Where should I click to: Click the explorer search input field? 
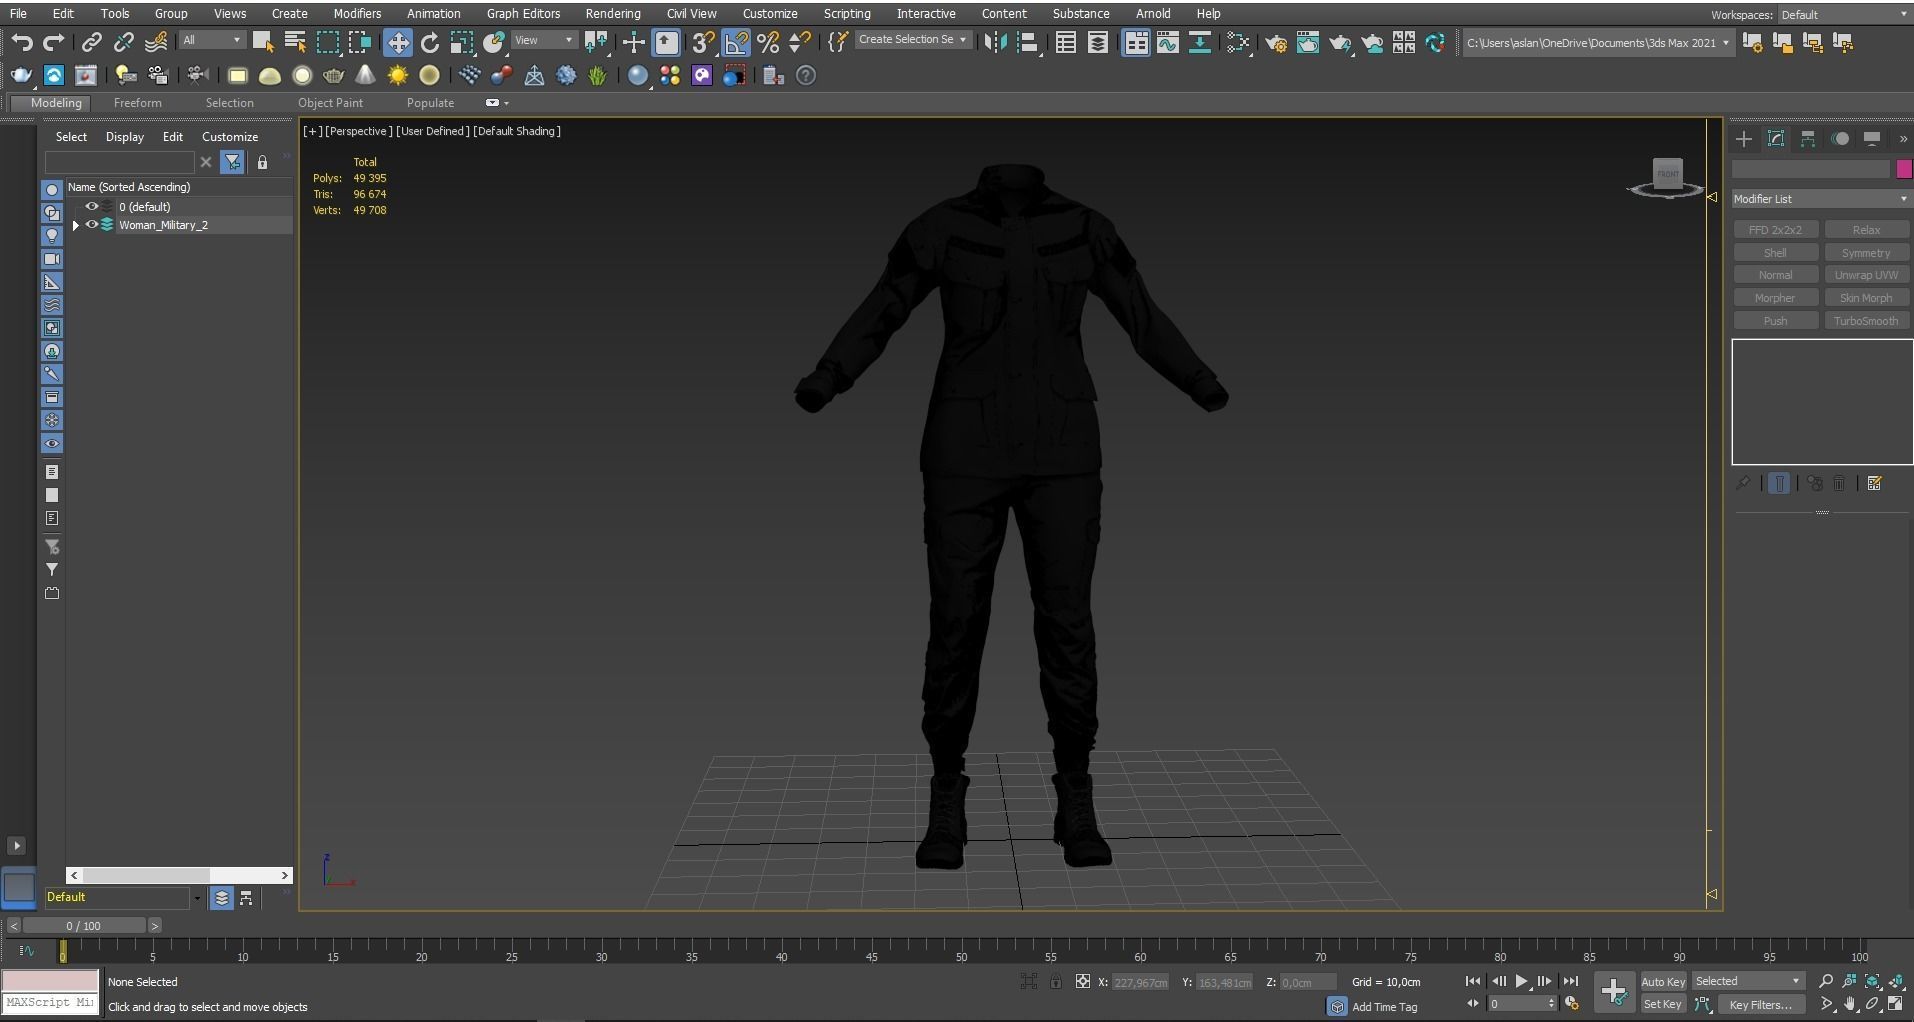point(119,162)
